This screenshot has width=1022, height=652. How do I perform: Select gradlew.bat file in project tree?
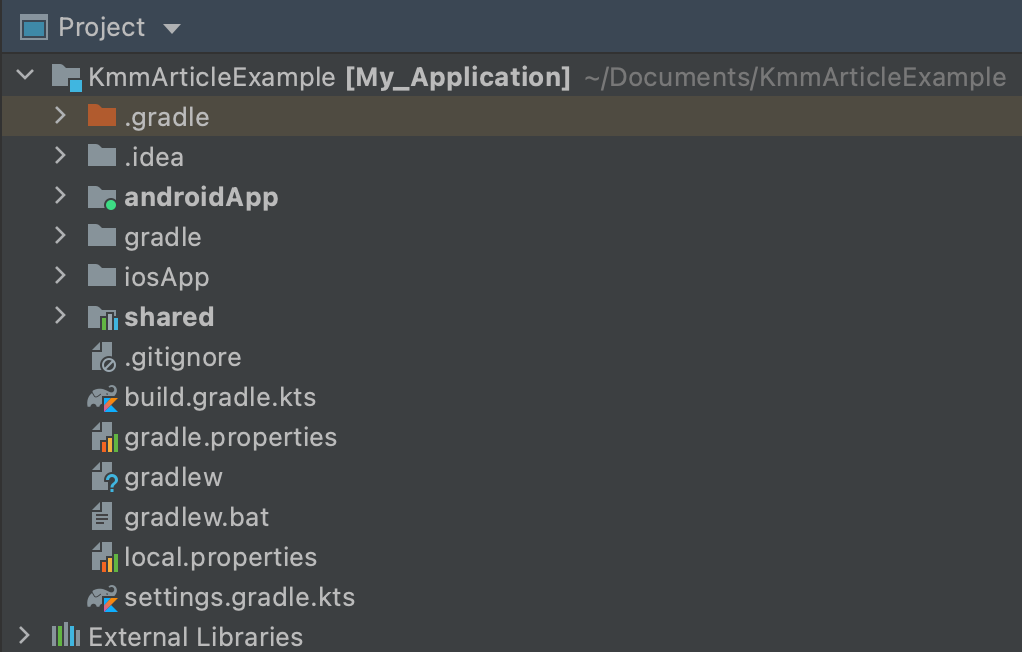pos(196,517)
